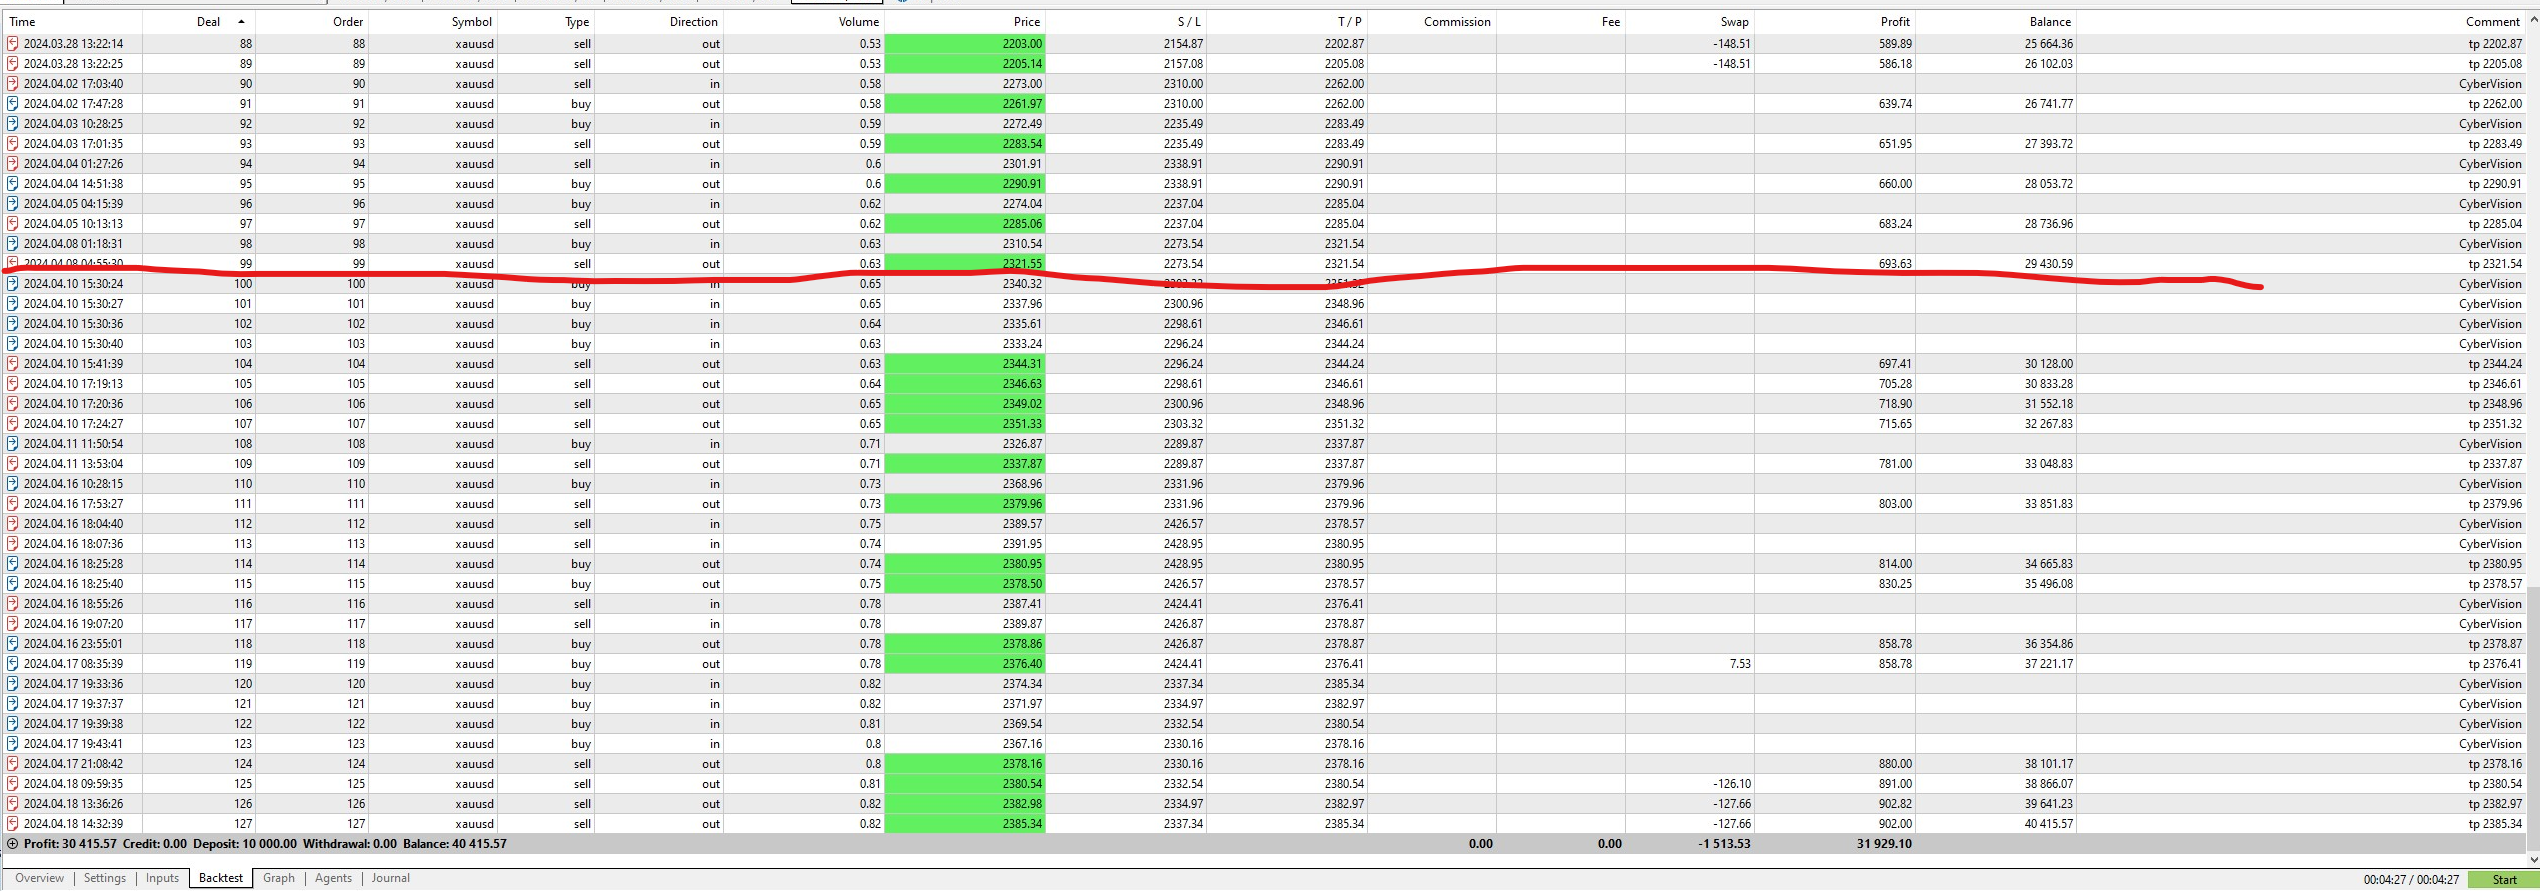Click the Profit column header
The height and width of the screenshot is (891, 2540).
click(1895, 22)
